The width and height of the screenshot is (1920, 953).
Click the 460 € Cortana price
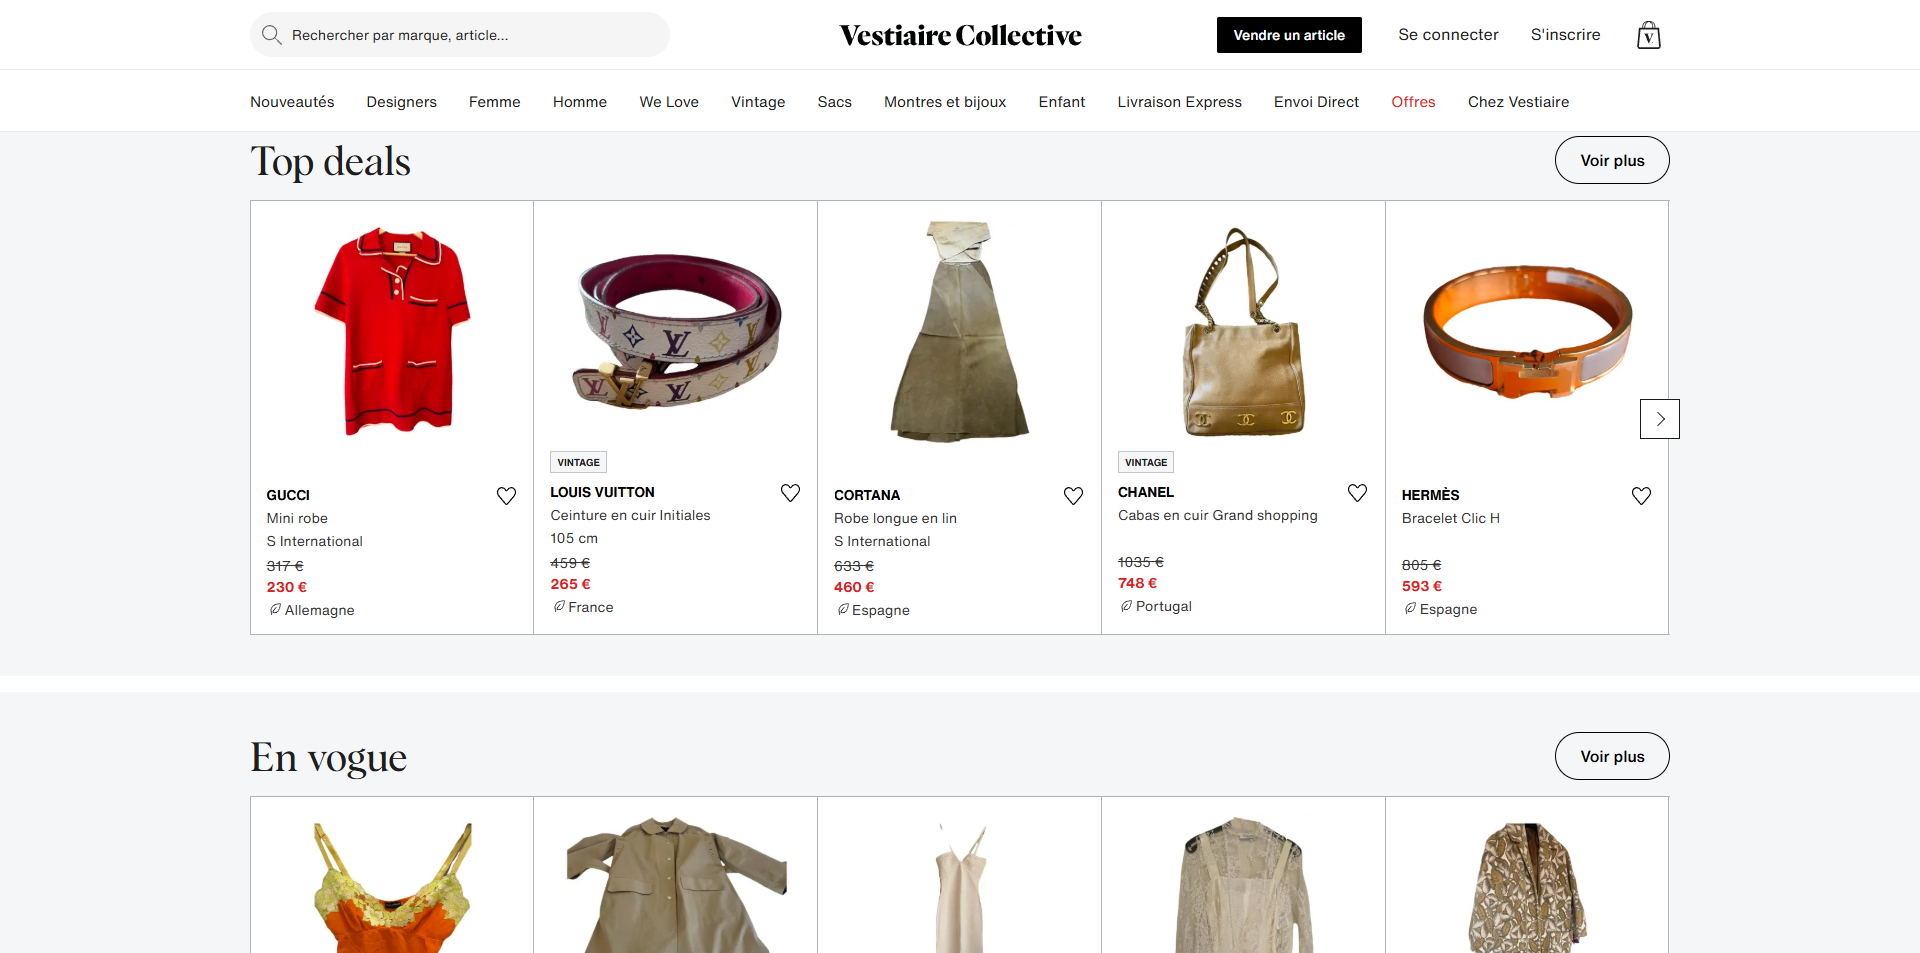[854, 587]
